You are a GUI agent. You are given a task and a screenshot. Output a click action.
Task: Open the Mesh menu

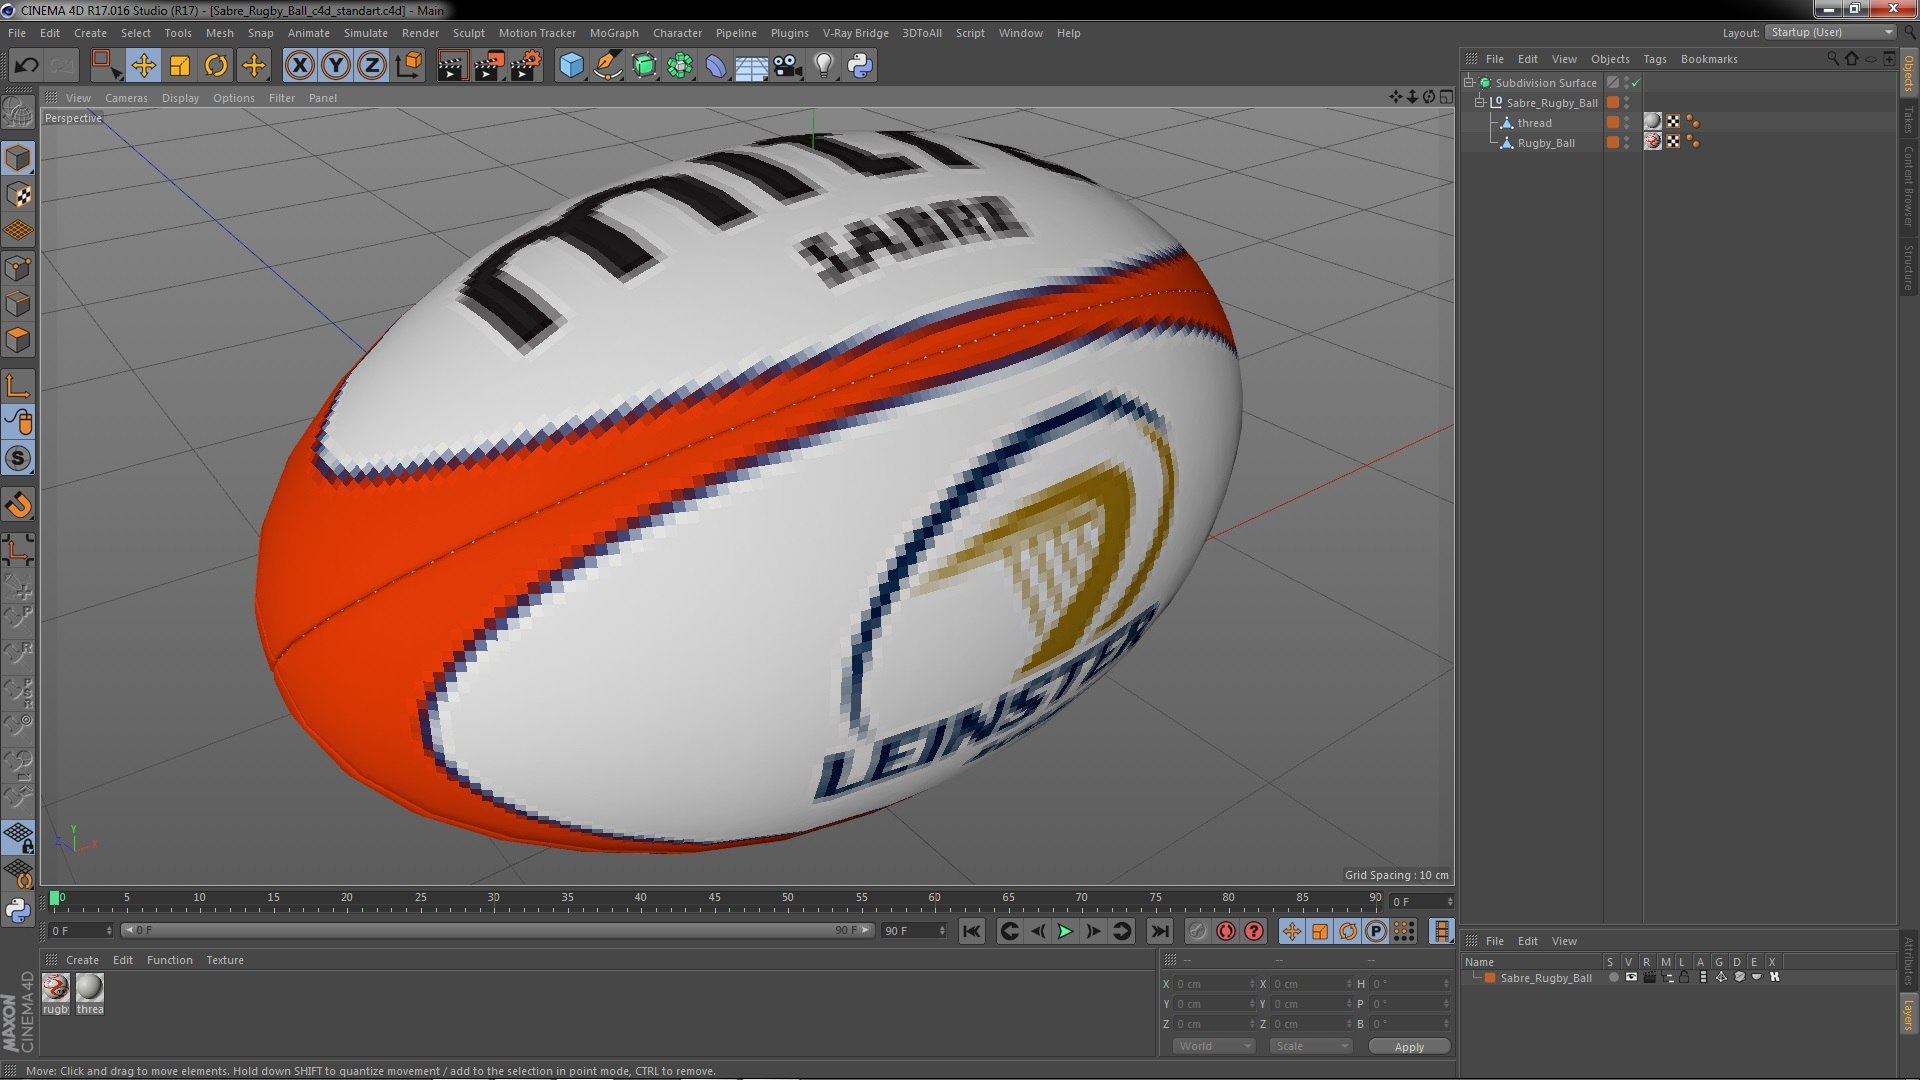click(219, 33)
